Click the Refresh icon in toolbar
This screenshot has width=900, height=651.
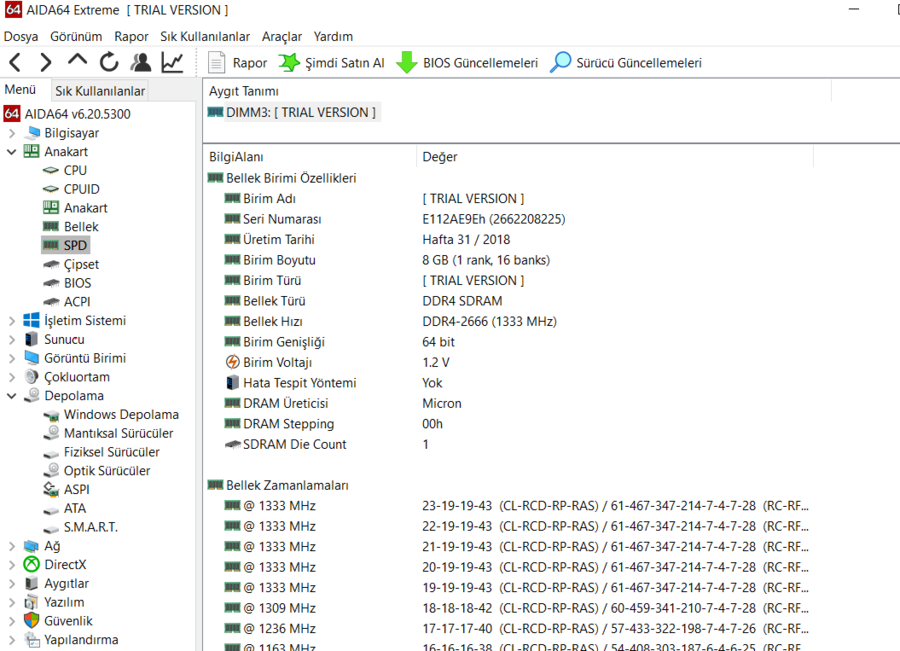click(109, 62)
